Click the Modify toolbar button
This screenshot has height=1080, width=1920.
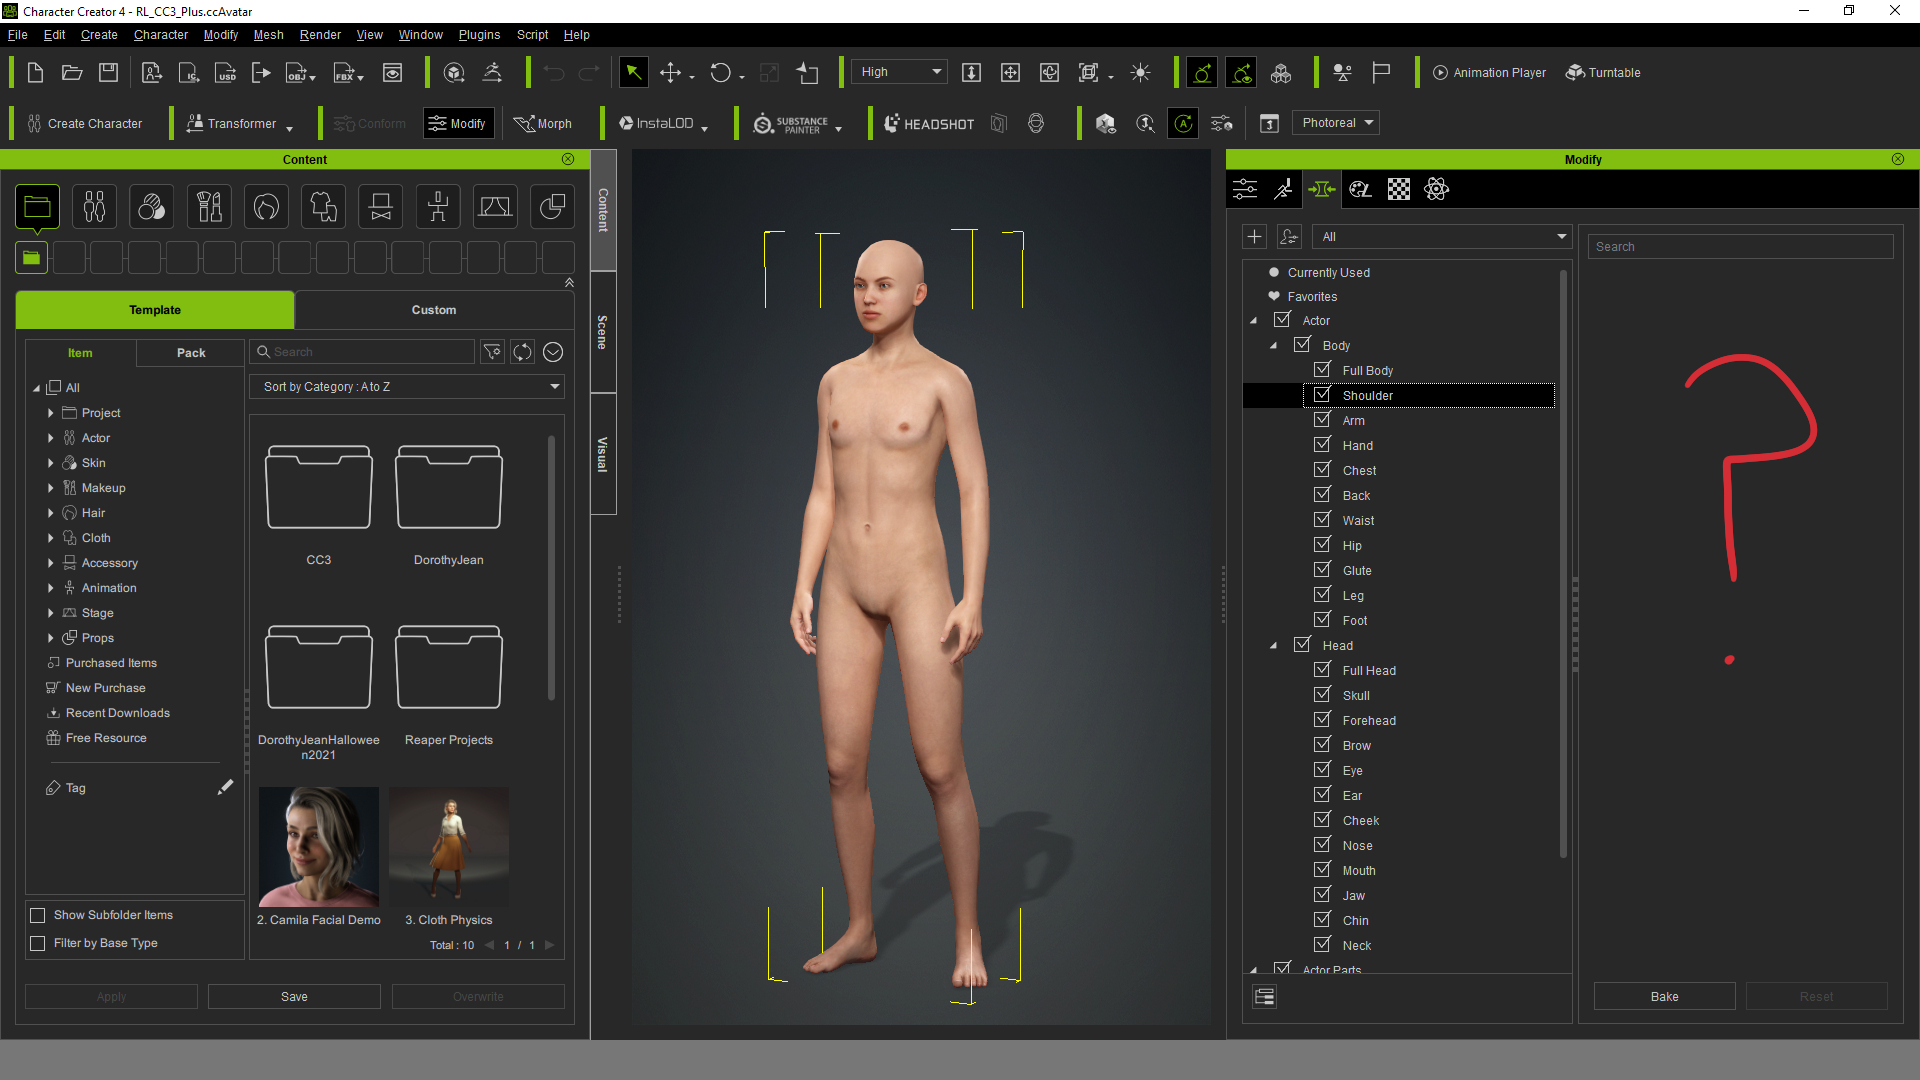(x=458, y=124)
